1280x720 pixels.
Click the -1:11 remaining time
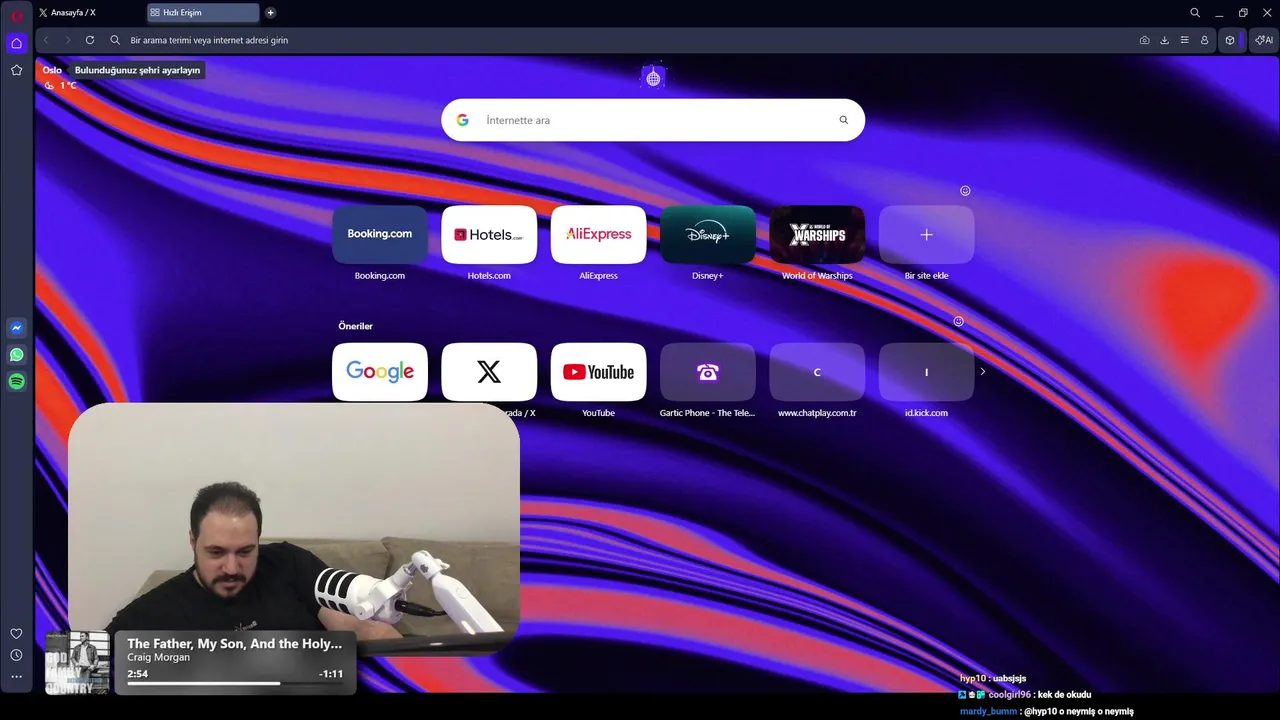pos(331,674)
